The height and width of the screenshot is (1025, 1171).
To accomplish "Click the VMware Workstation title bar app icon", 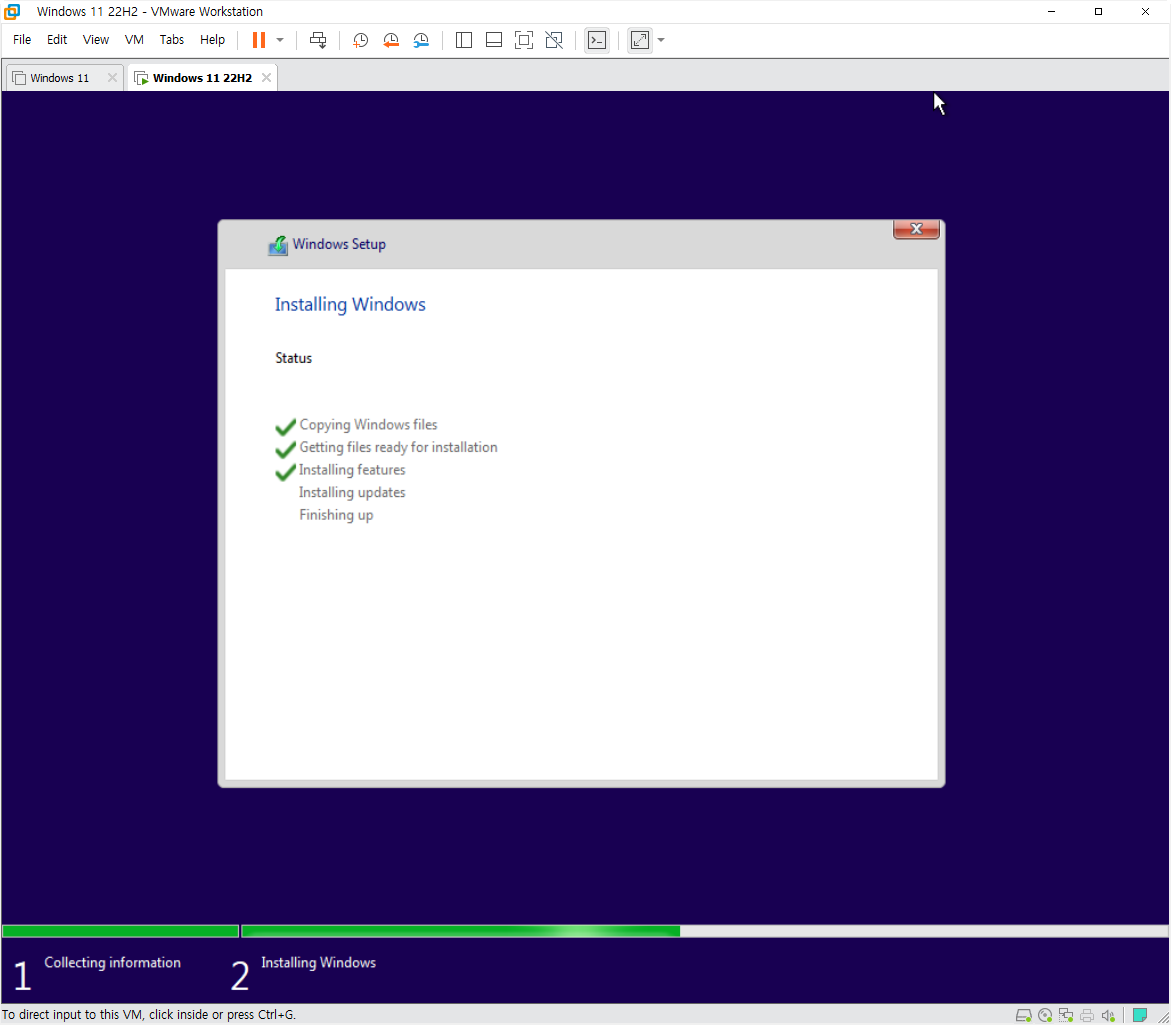I will pos(13,11).
